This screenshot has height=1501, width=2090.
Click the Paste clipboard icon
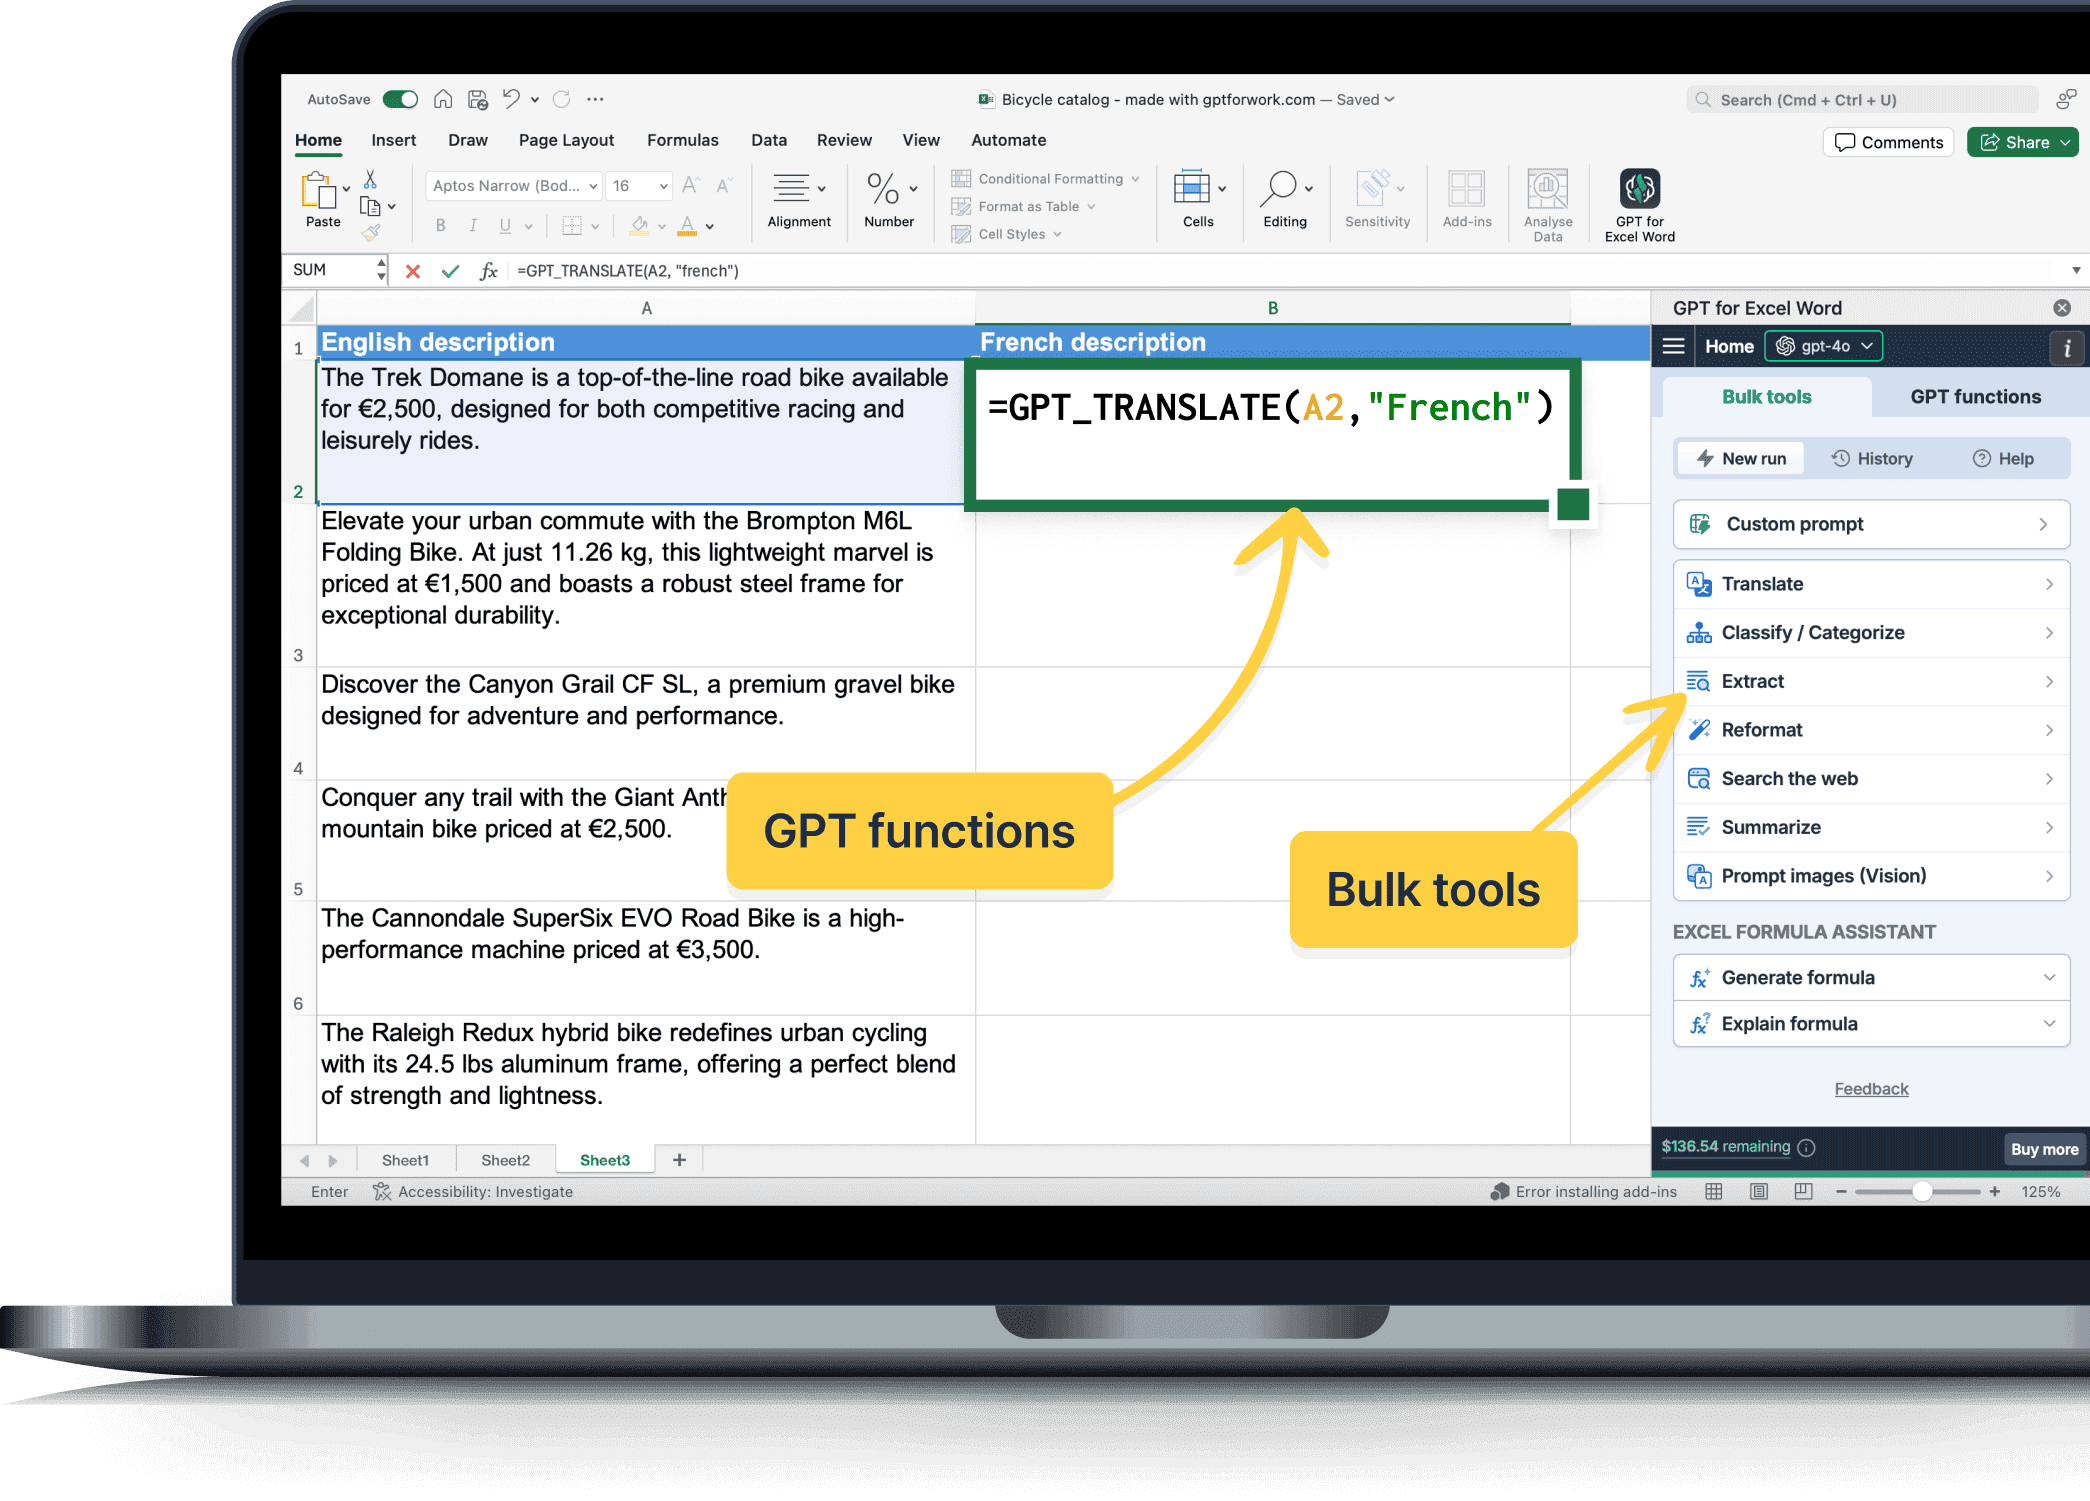pos(319,190)
